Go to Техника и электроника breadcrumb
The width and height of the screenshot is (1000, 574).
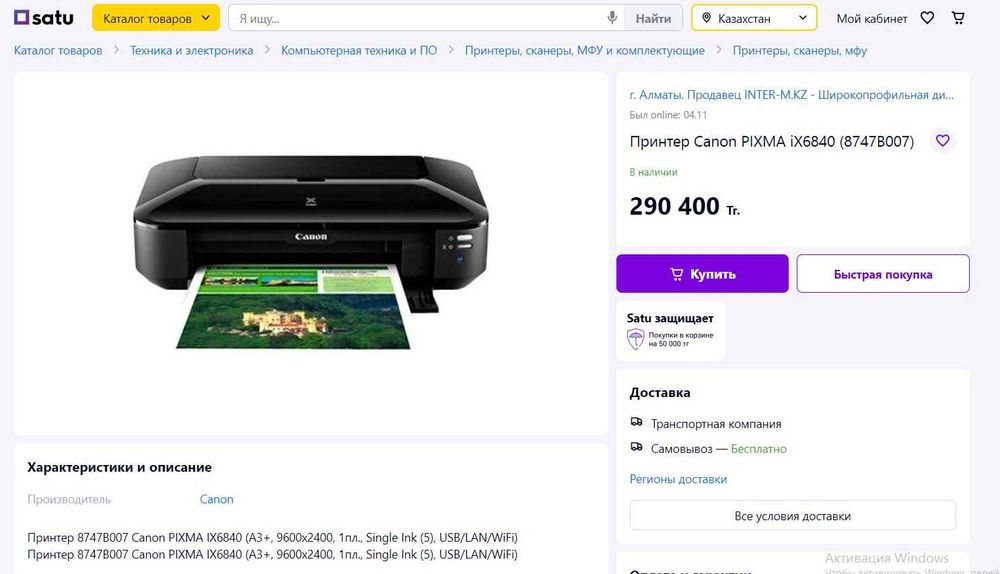click(191, 50)
